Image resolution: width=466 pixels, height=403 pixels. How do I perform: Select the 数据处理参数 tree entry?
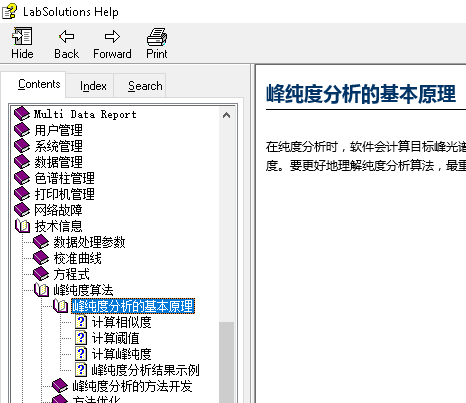click(x=89, y=242)
